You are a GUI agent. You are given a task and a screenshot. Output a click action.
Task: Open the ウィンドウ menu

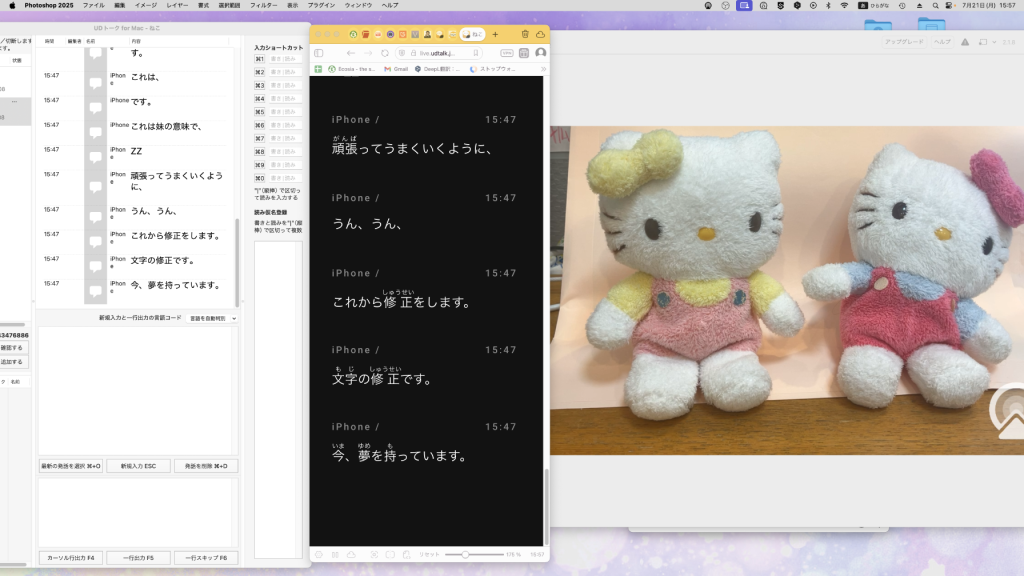(x=359, y=5)
